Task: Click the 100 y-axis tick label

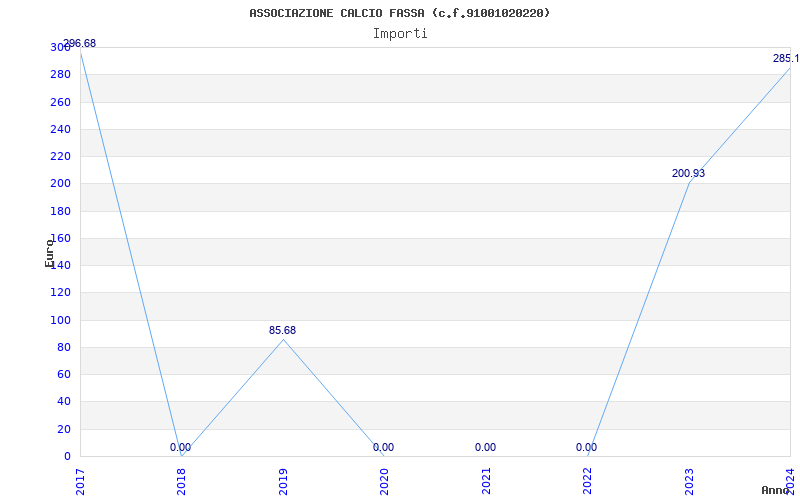Action: 60,320
